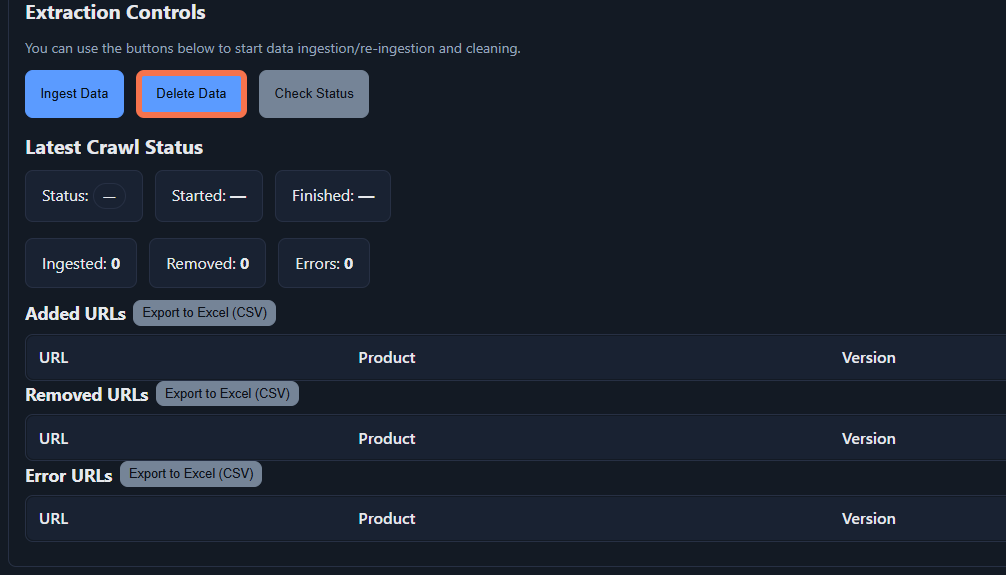Click the Ingested count card
Screen dimensions: 1006x575
[x=81, y=264]
